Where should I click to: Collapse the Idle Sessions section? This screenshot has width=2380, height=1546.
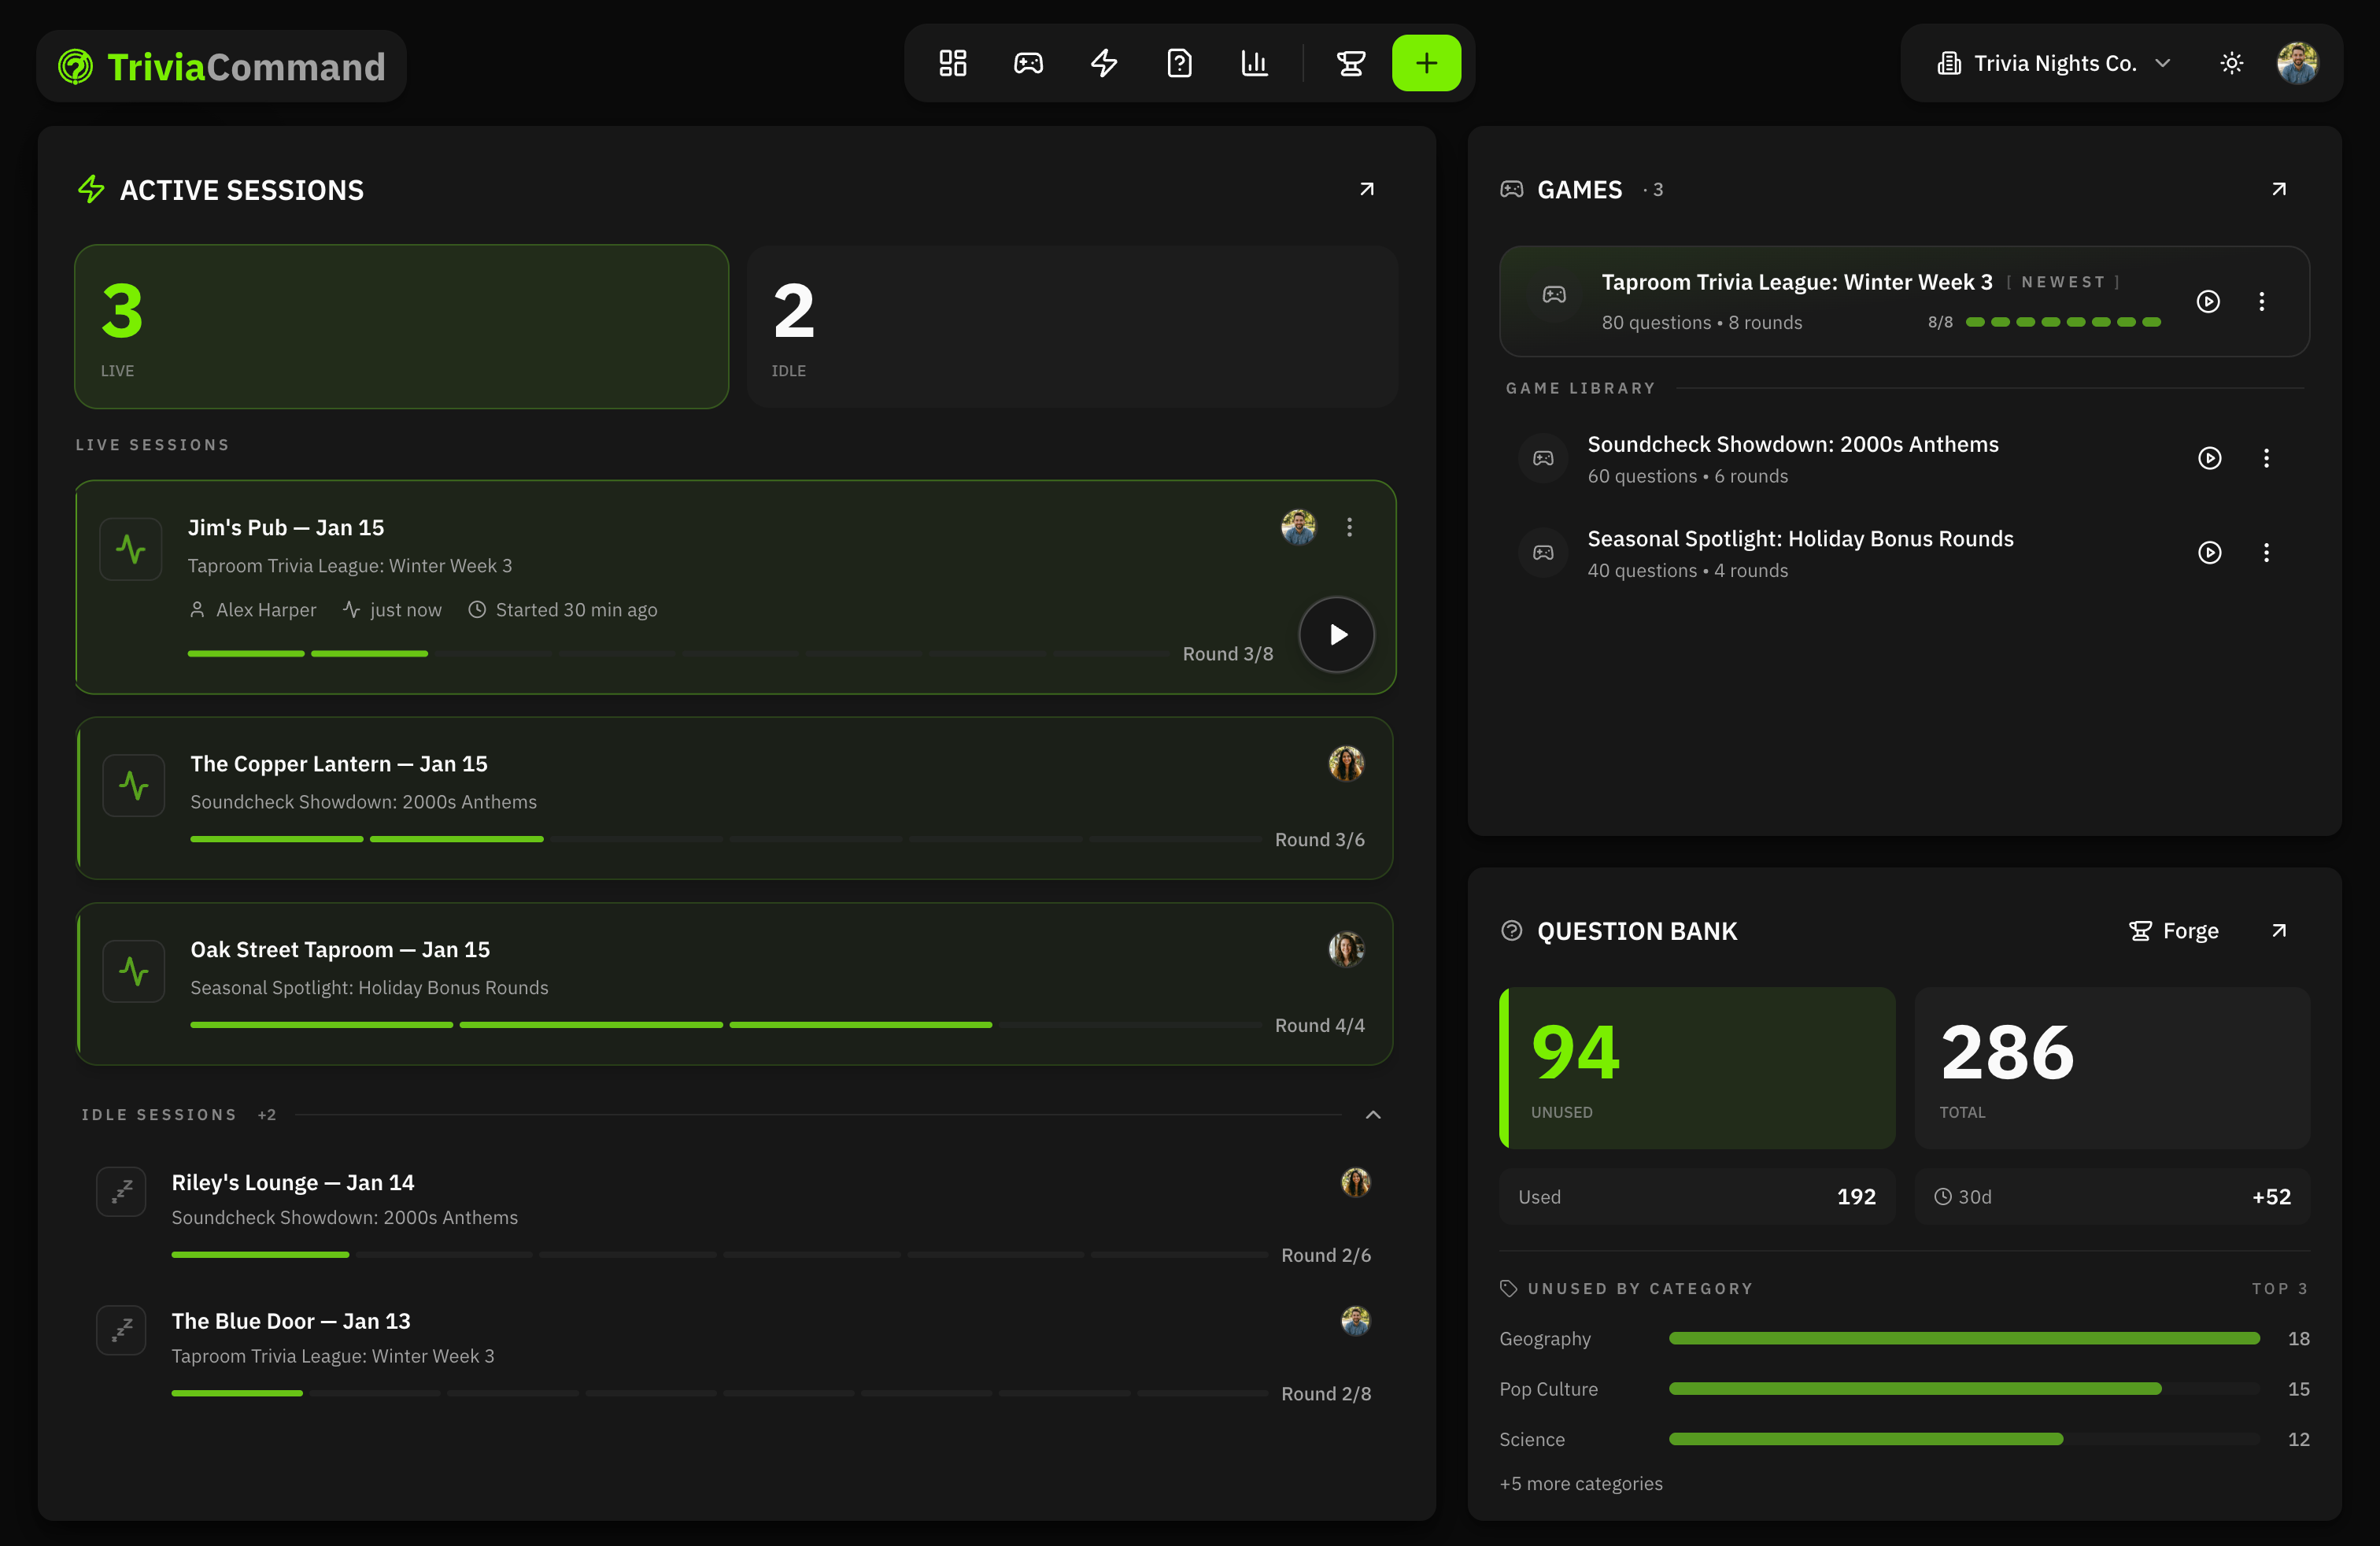(x=1373, y=1114)
